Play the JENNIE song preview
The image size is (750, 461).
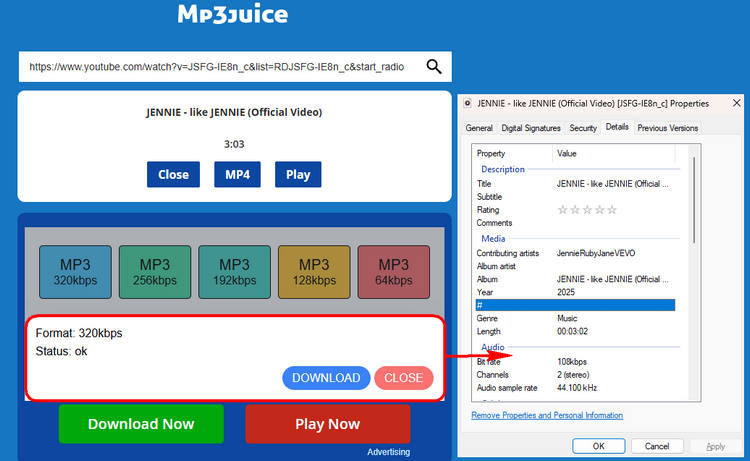point(298,175)
